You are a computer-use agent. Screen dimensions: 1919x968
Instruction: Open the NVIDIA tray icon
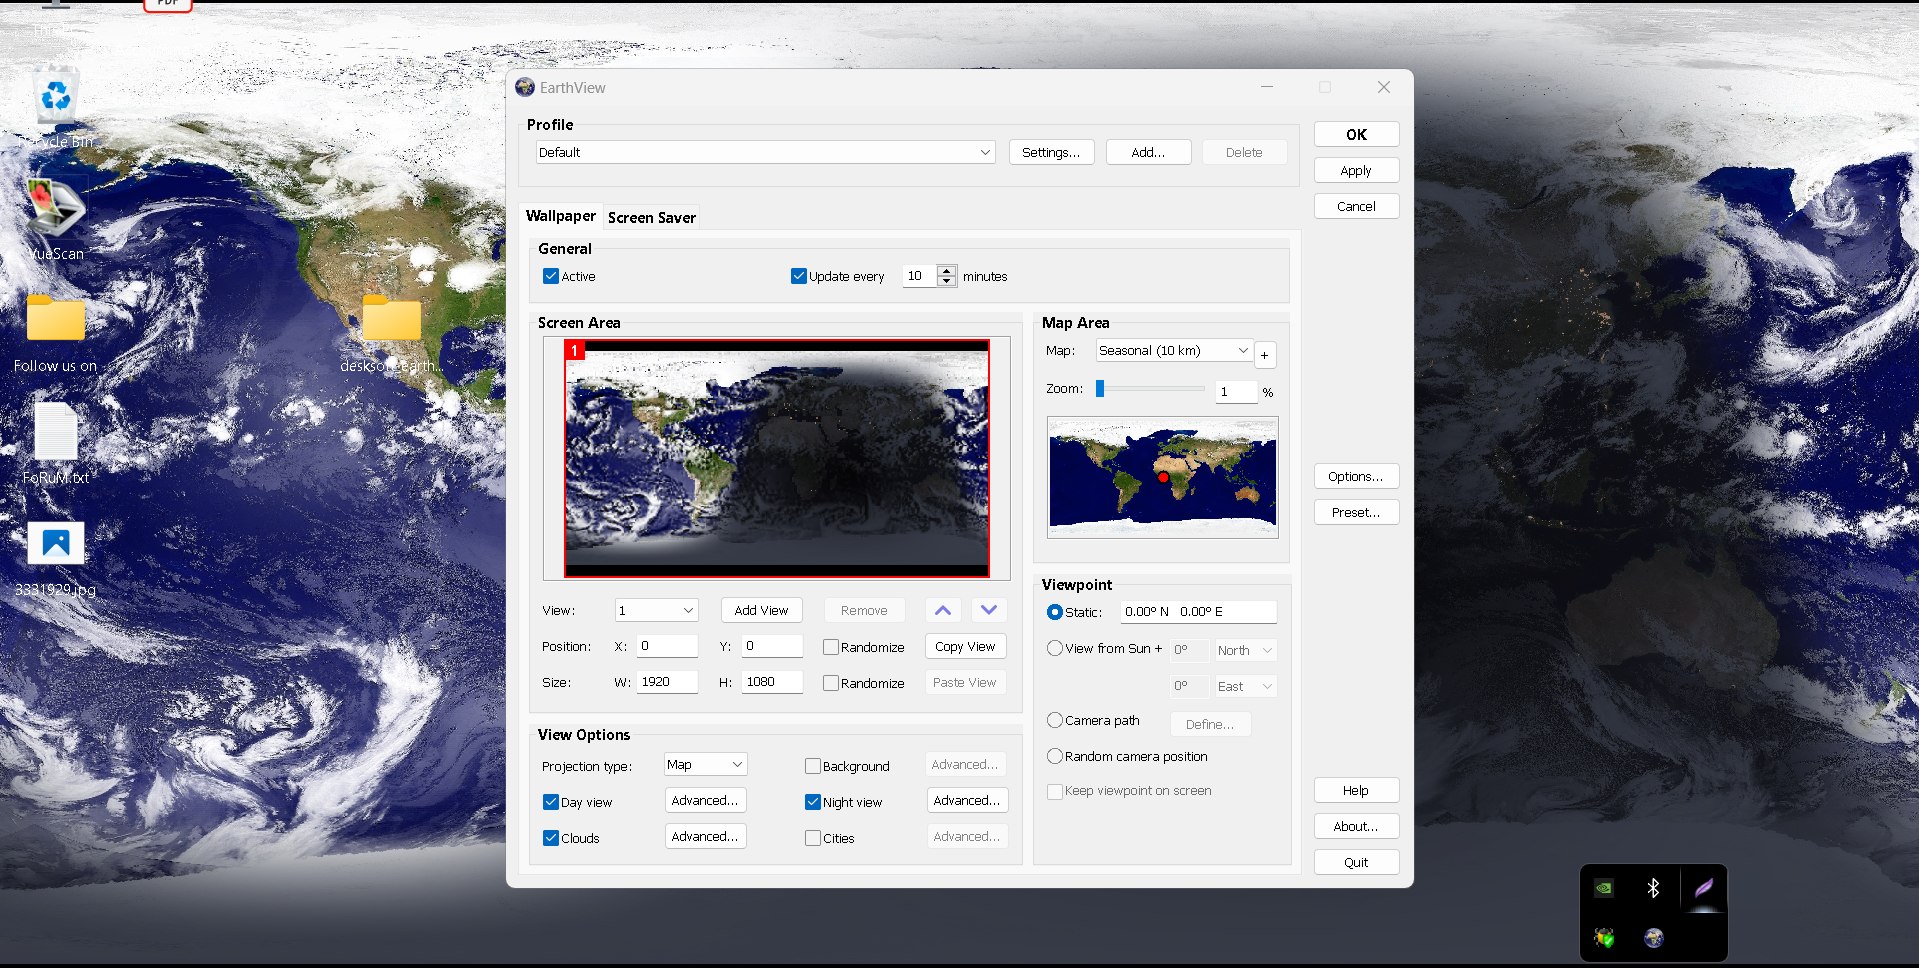(1604, 888)
